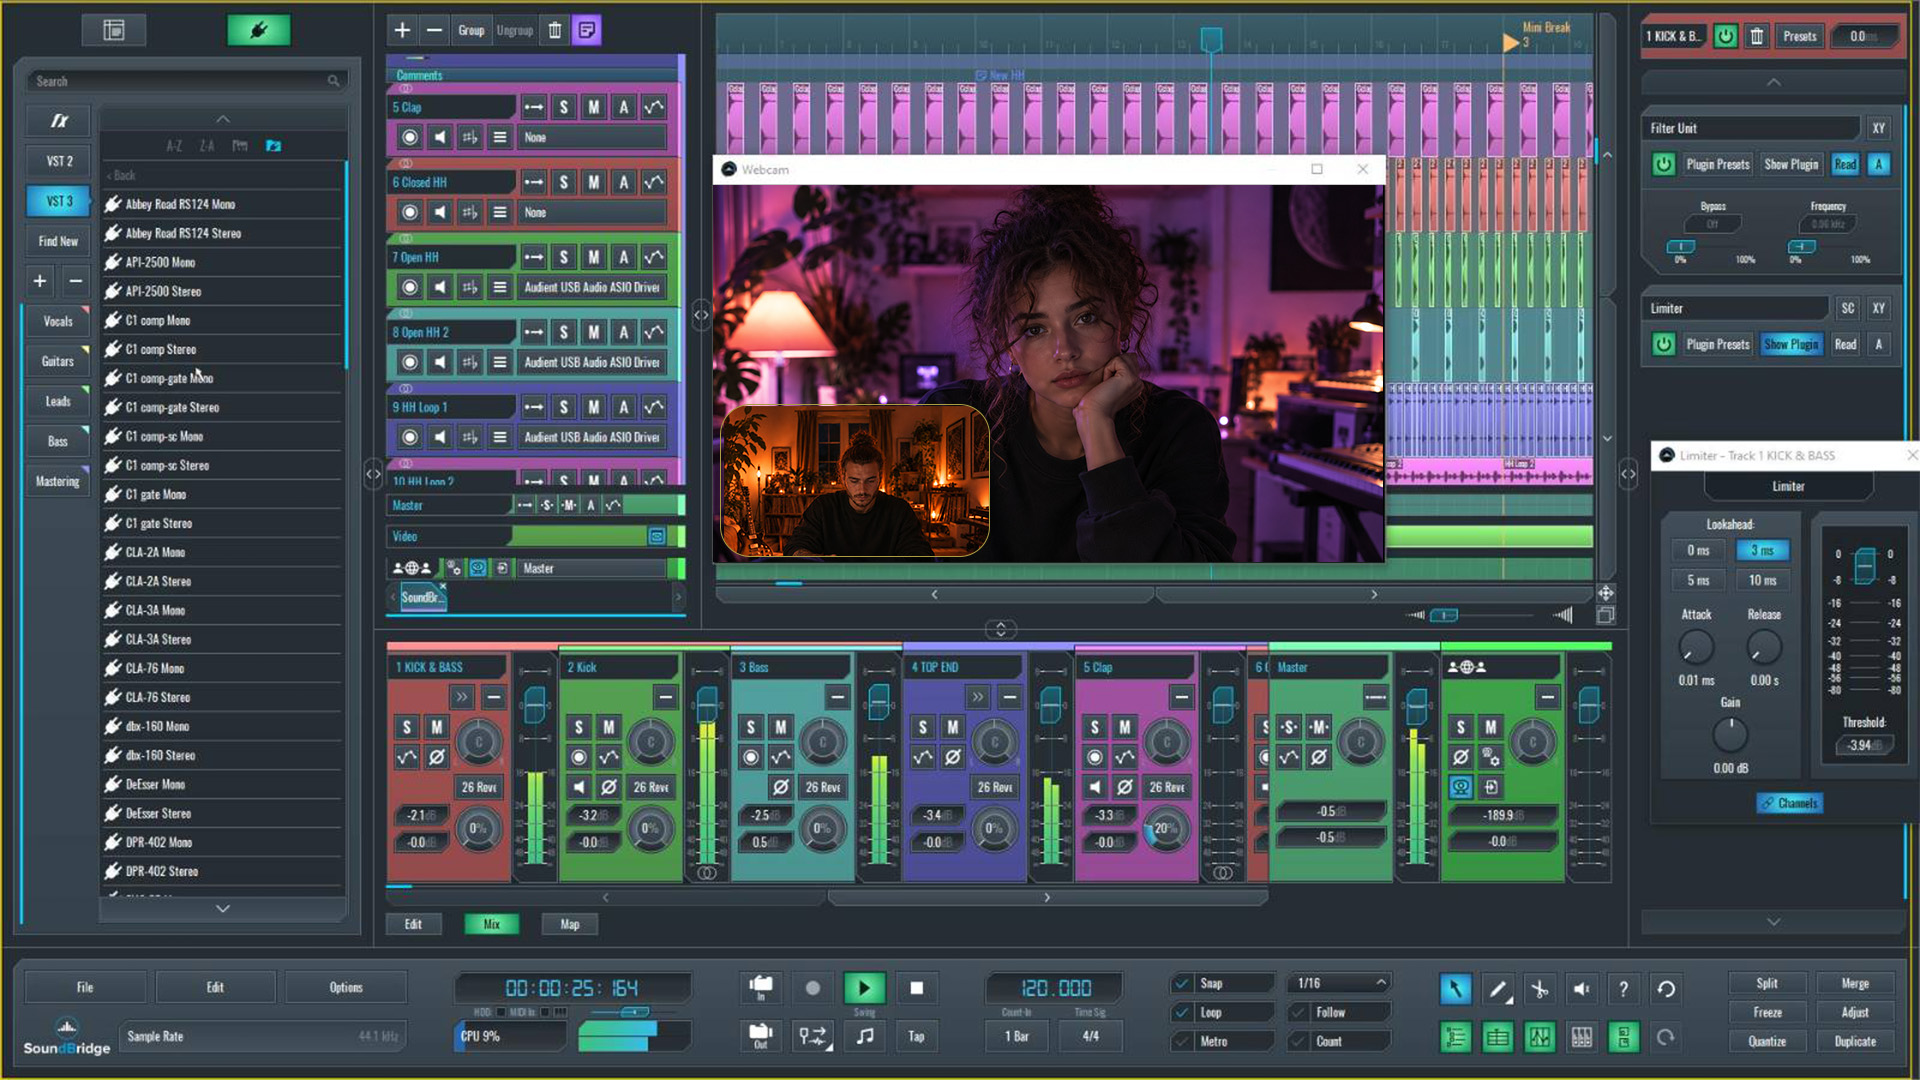Disable the Snap checkbox
Image resolution: width=1920 pixels, height=1080 pixels.
click(x=1182, y=984)
